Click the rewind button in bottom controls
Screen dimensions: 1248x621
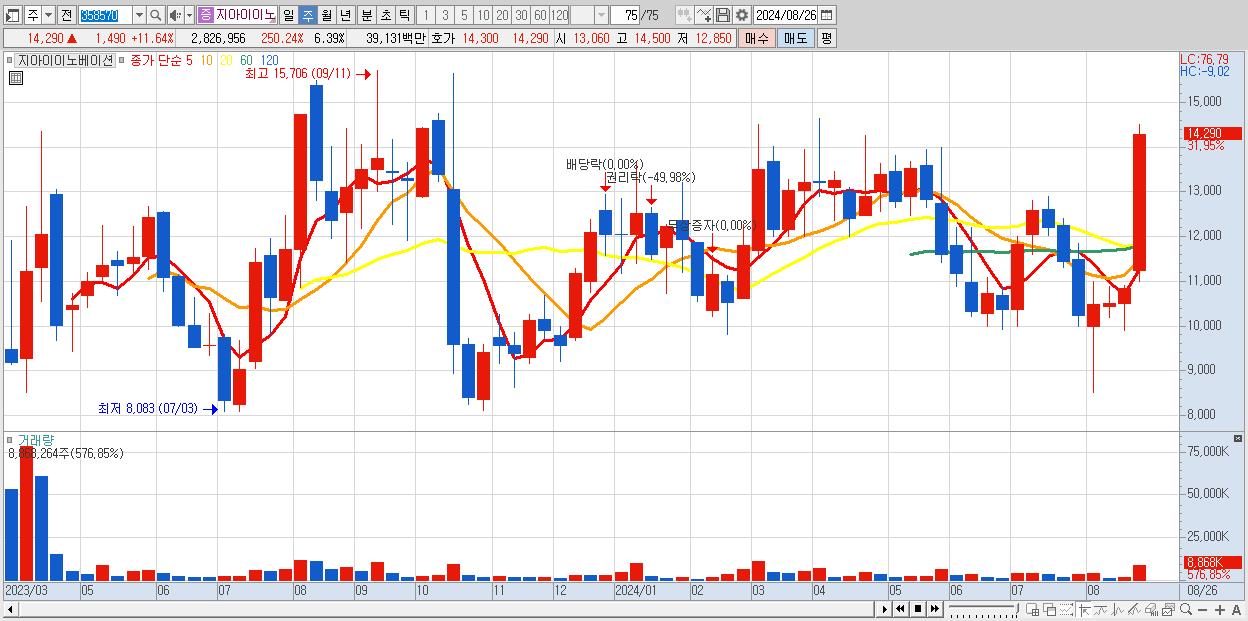point(900,608)
